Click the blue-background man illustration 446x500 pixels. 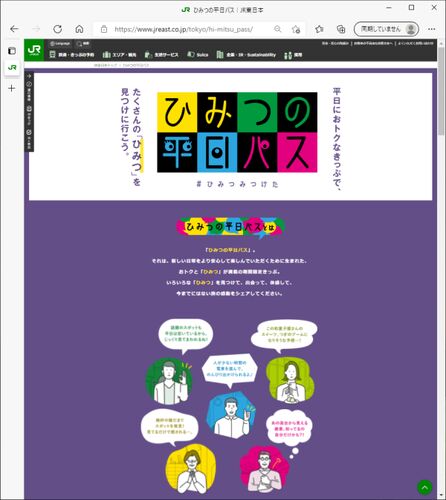(231, 415)
